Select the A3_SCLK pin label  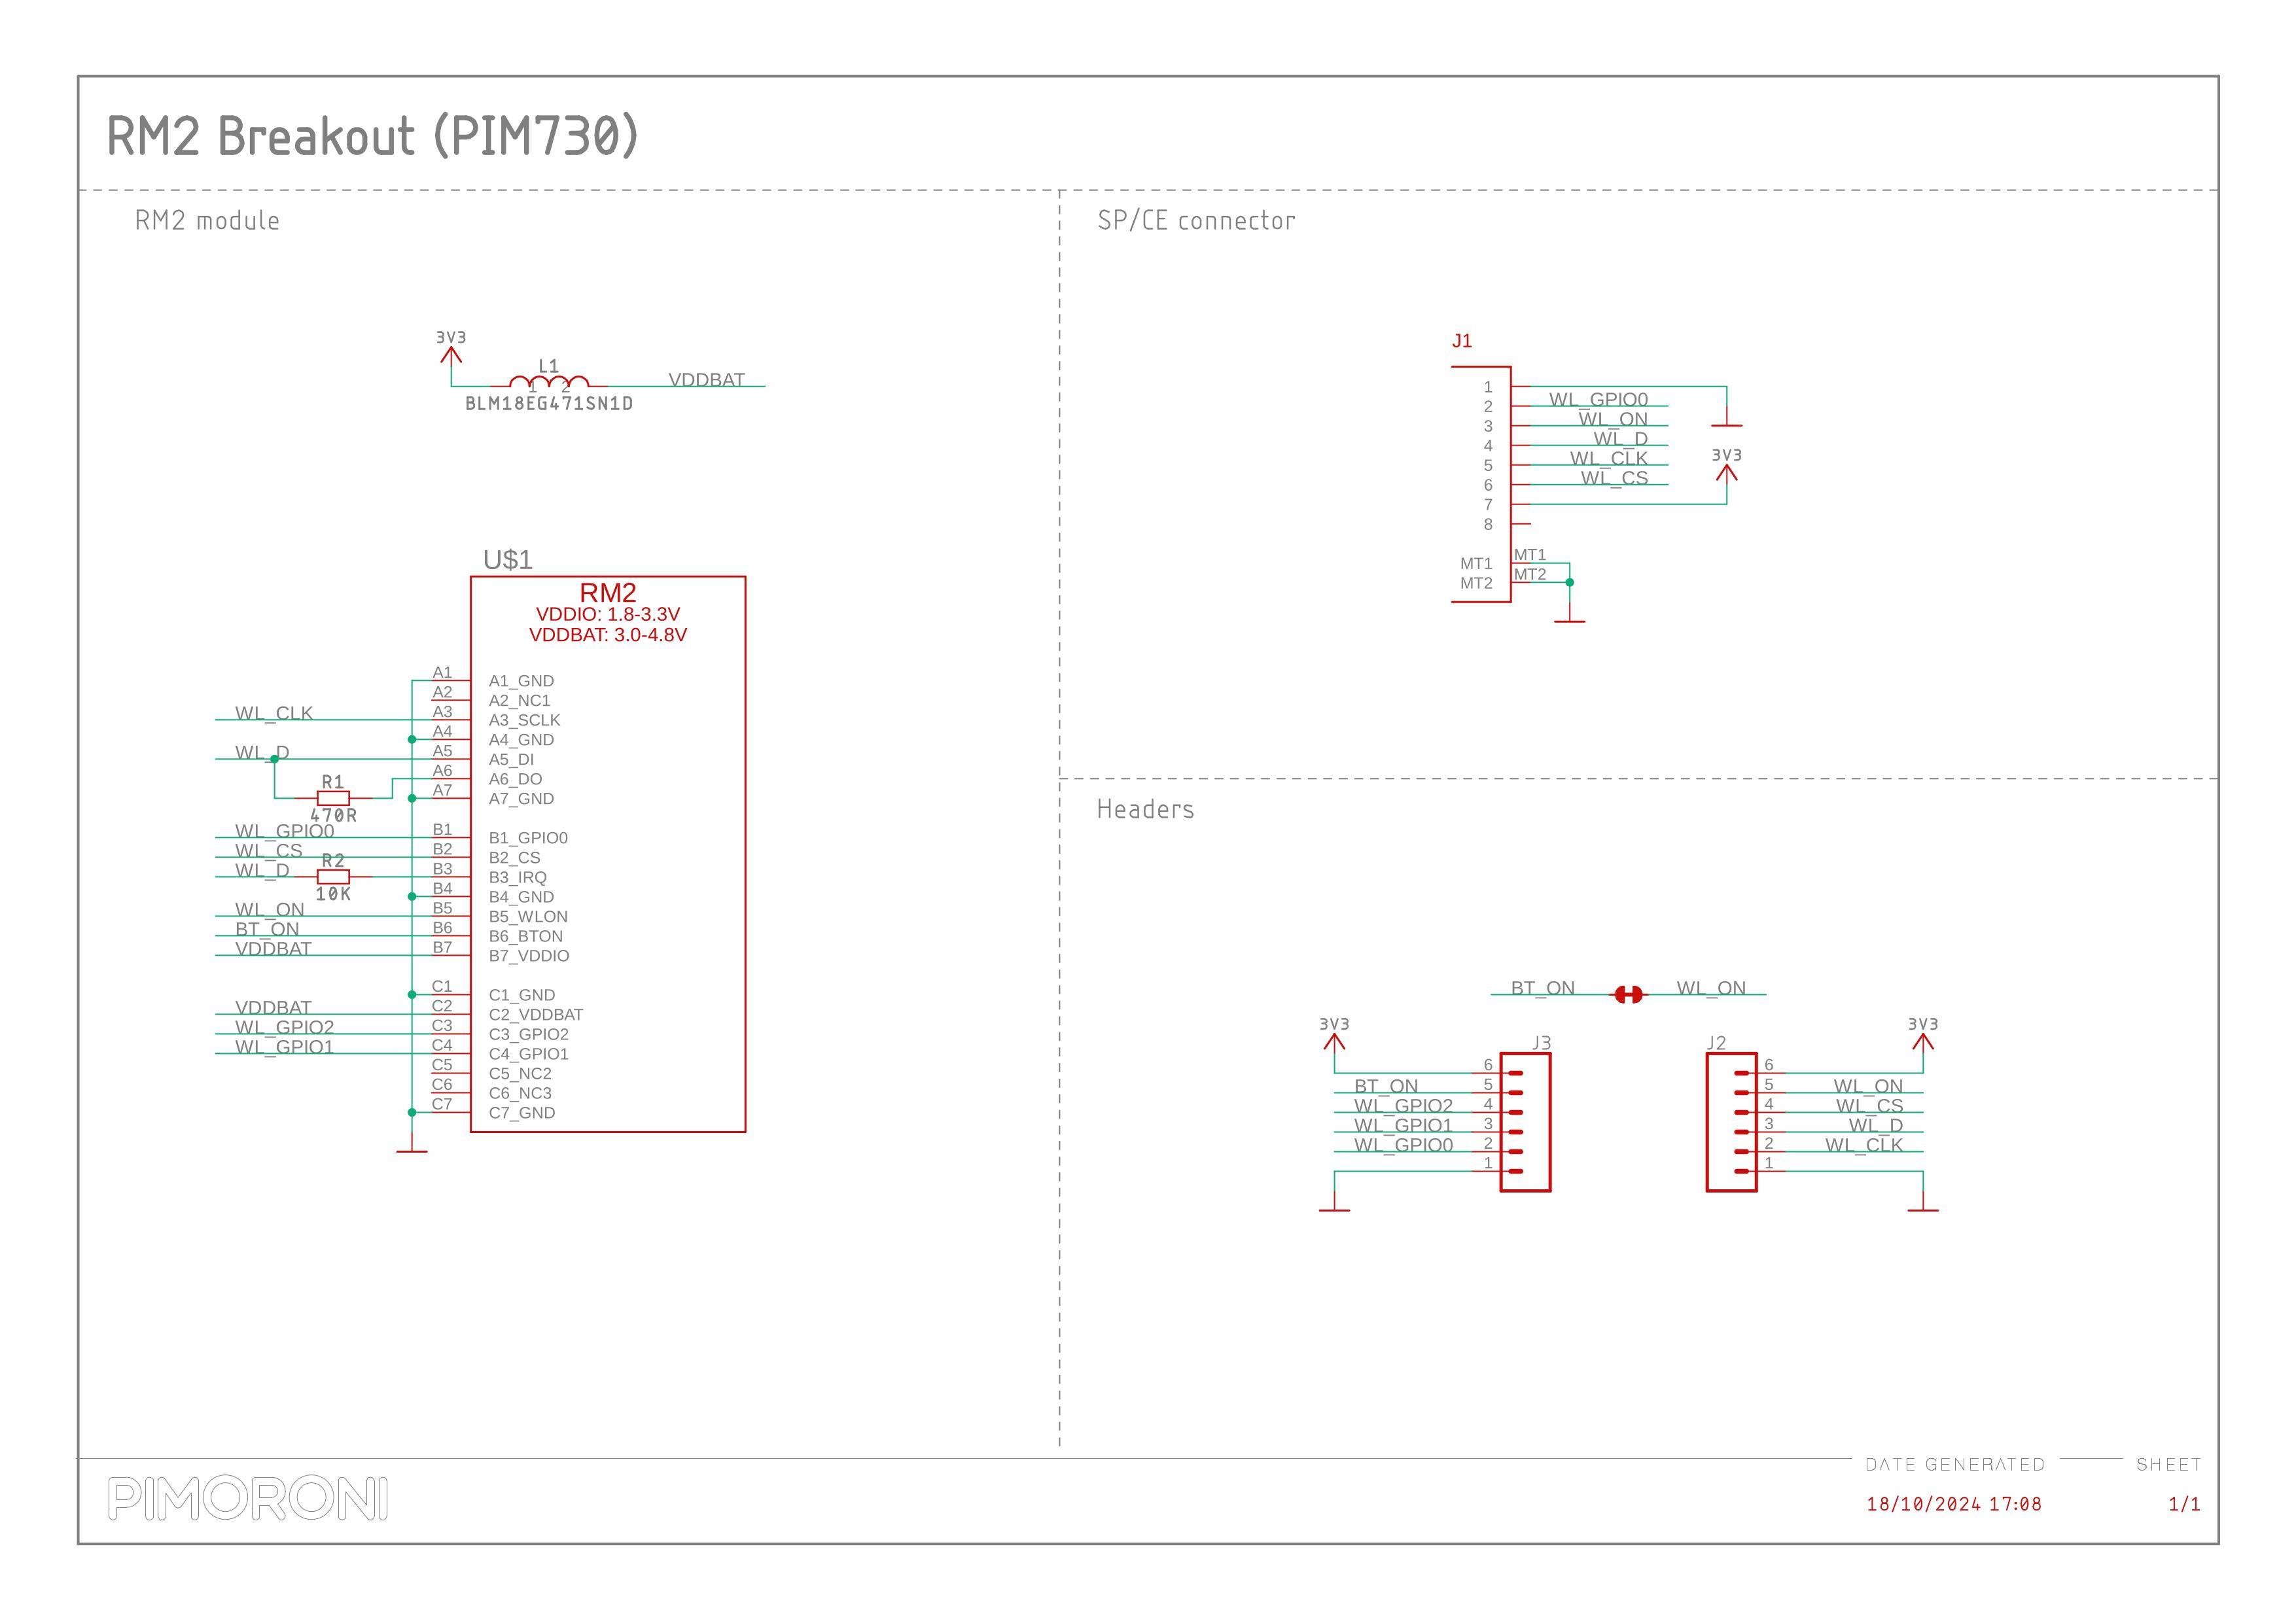point(524,720)
